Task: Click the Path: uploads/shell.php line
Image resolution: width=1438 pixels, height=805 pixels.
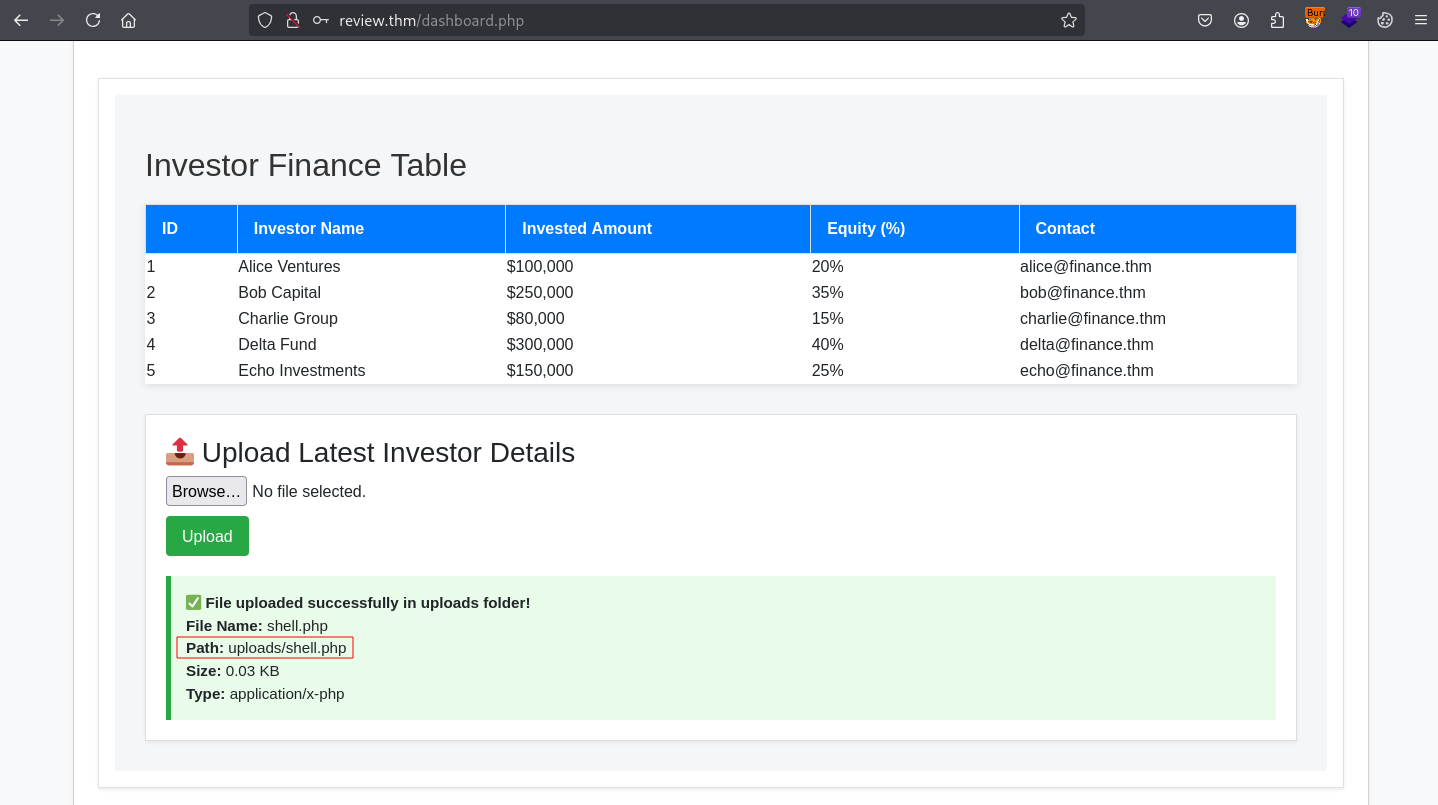Action: [x=266, y=648]
